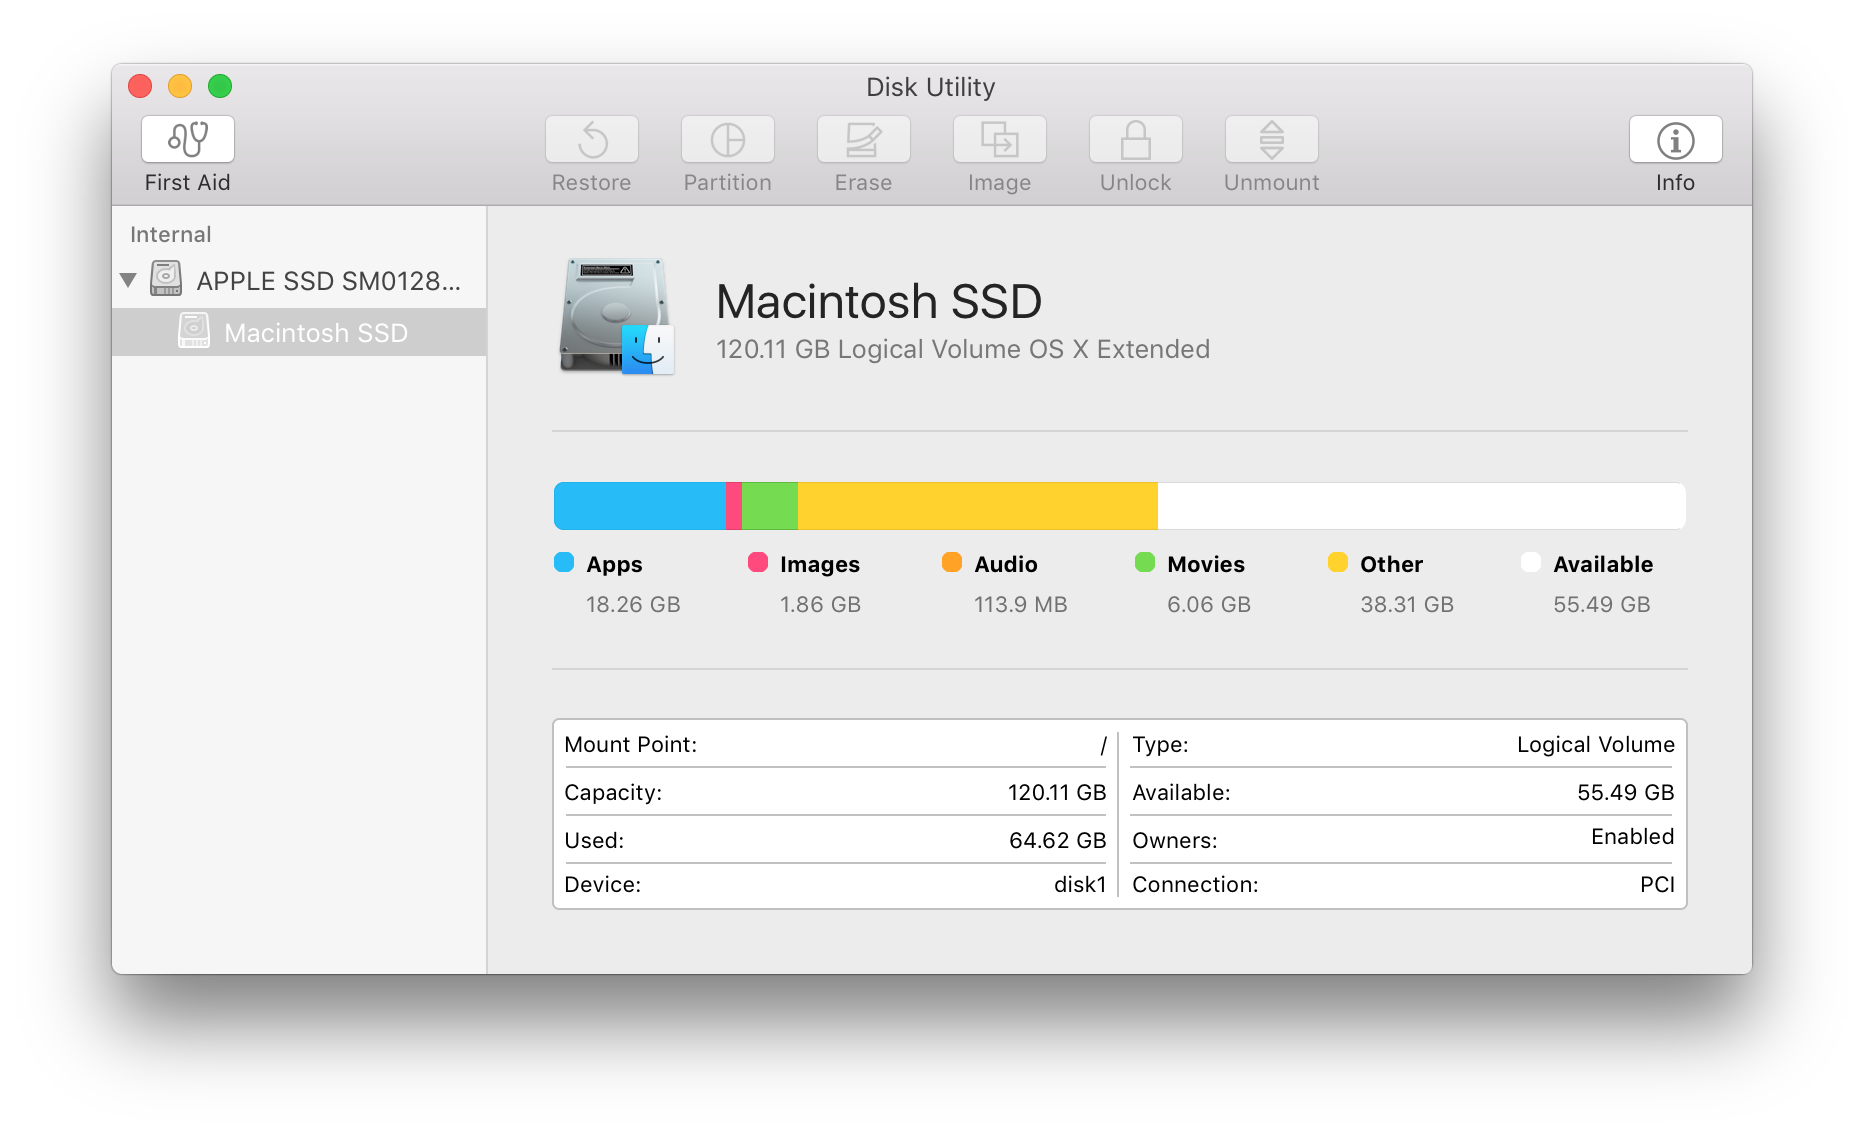Click the Connection PCI value

pos(1657,885)
